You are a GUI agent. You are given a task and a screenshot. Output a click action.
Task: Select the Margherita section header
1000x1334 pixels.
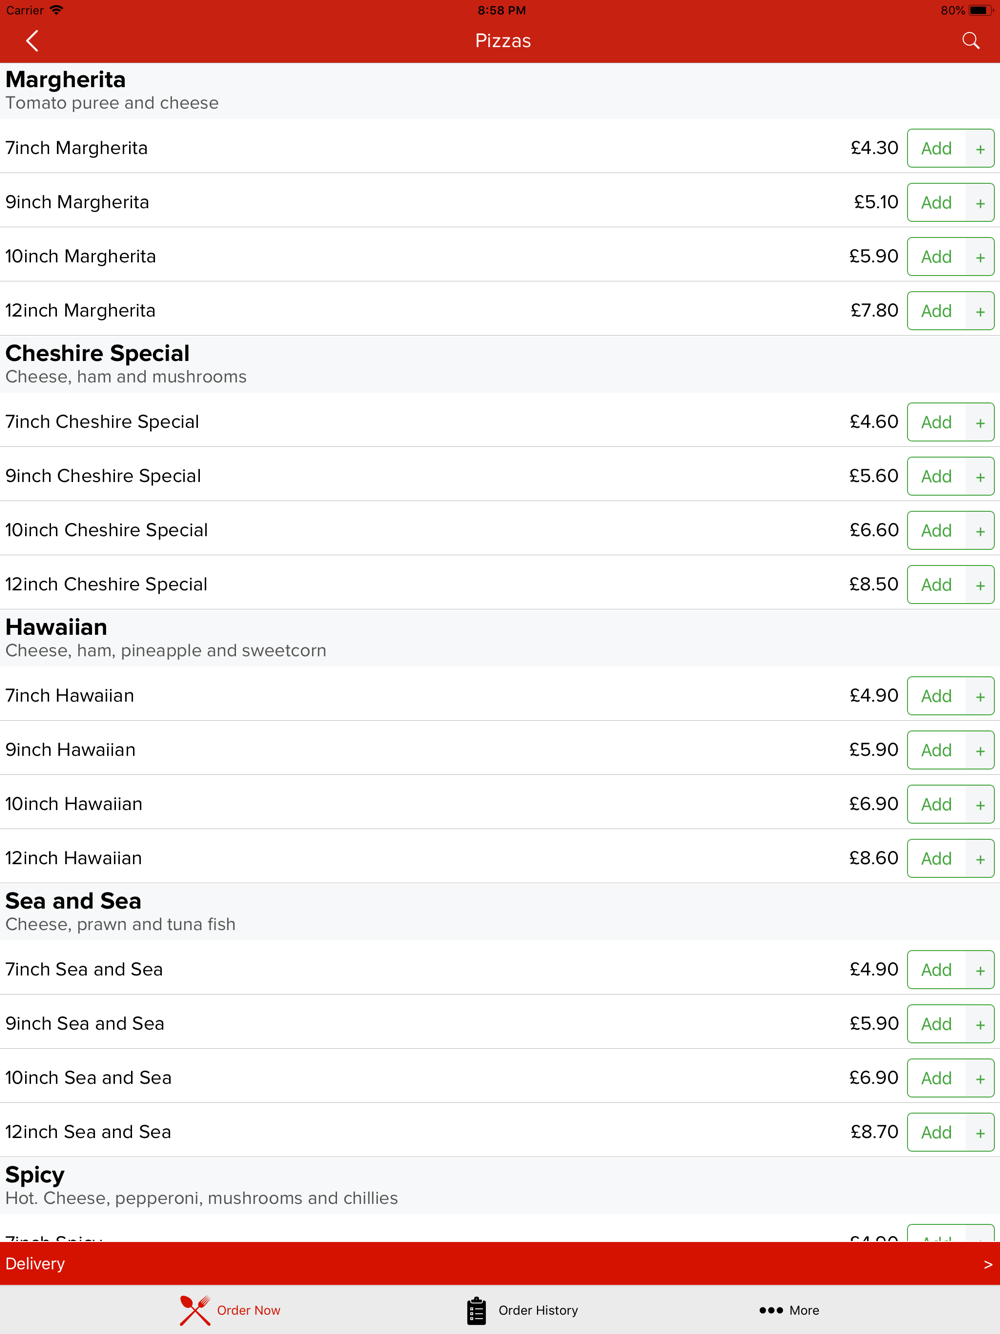(66, 80)
